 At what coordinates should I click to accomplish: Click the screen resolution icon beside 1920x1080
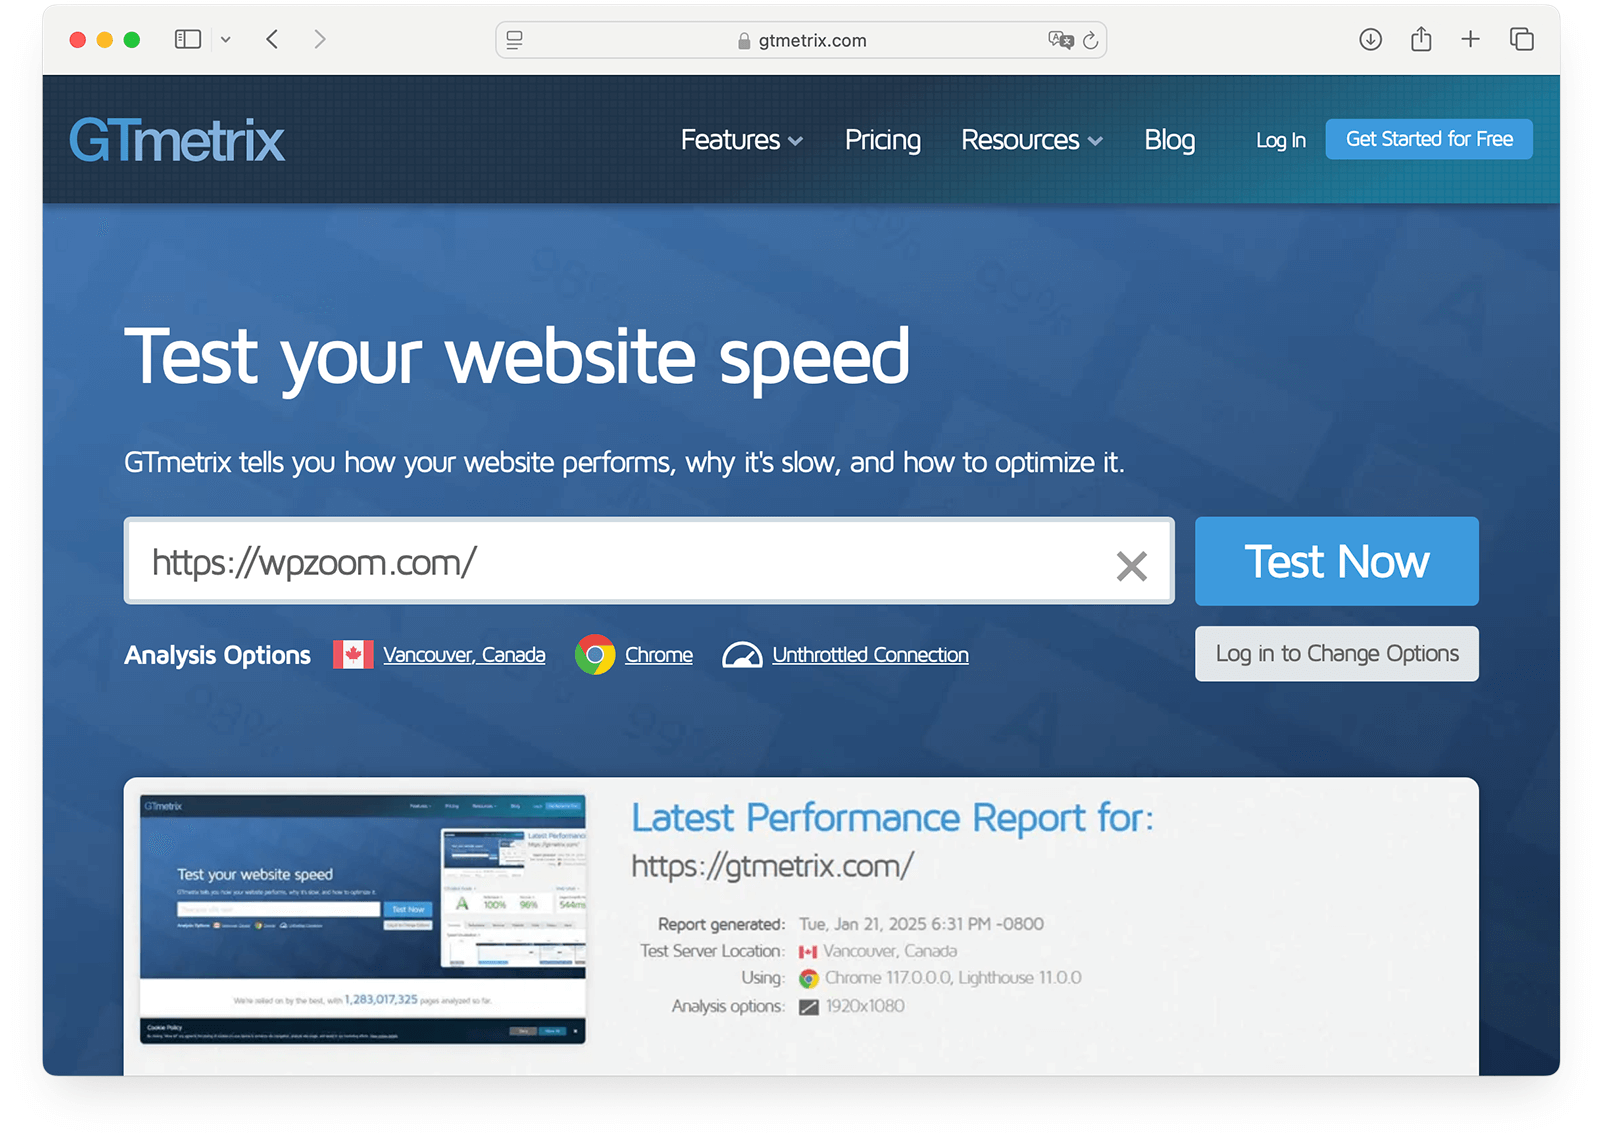pyautogui.click(x=809, y=1007)
